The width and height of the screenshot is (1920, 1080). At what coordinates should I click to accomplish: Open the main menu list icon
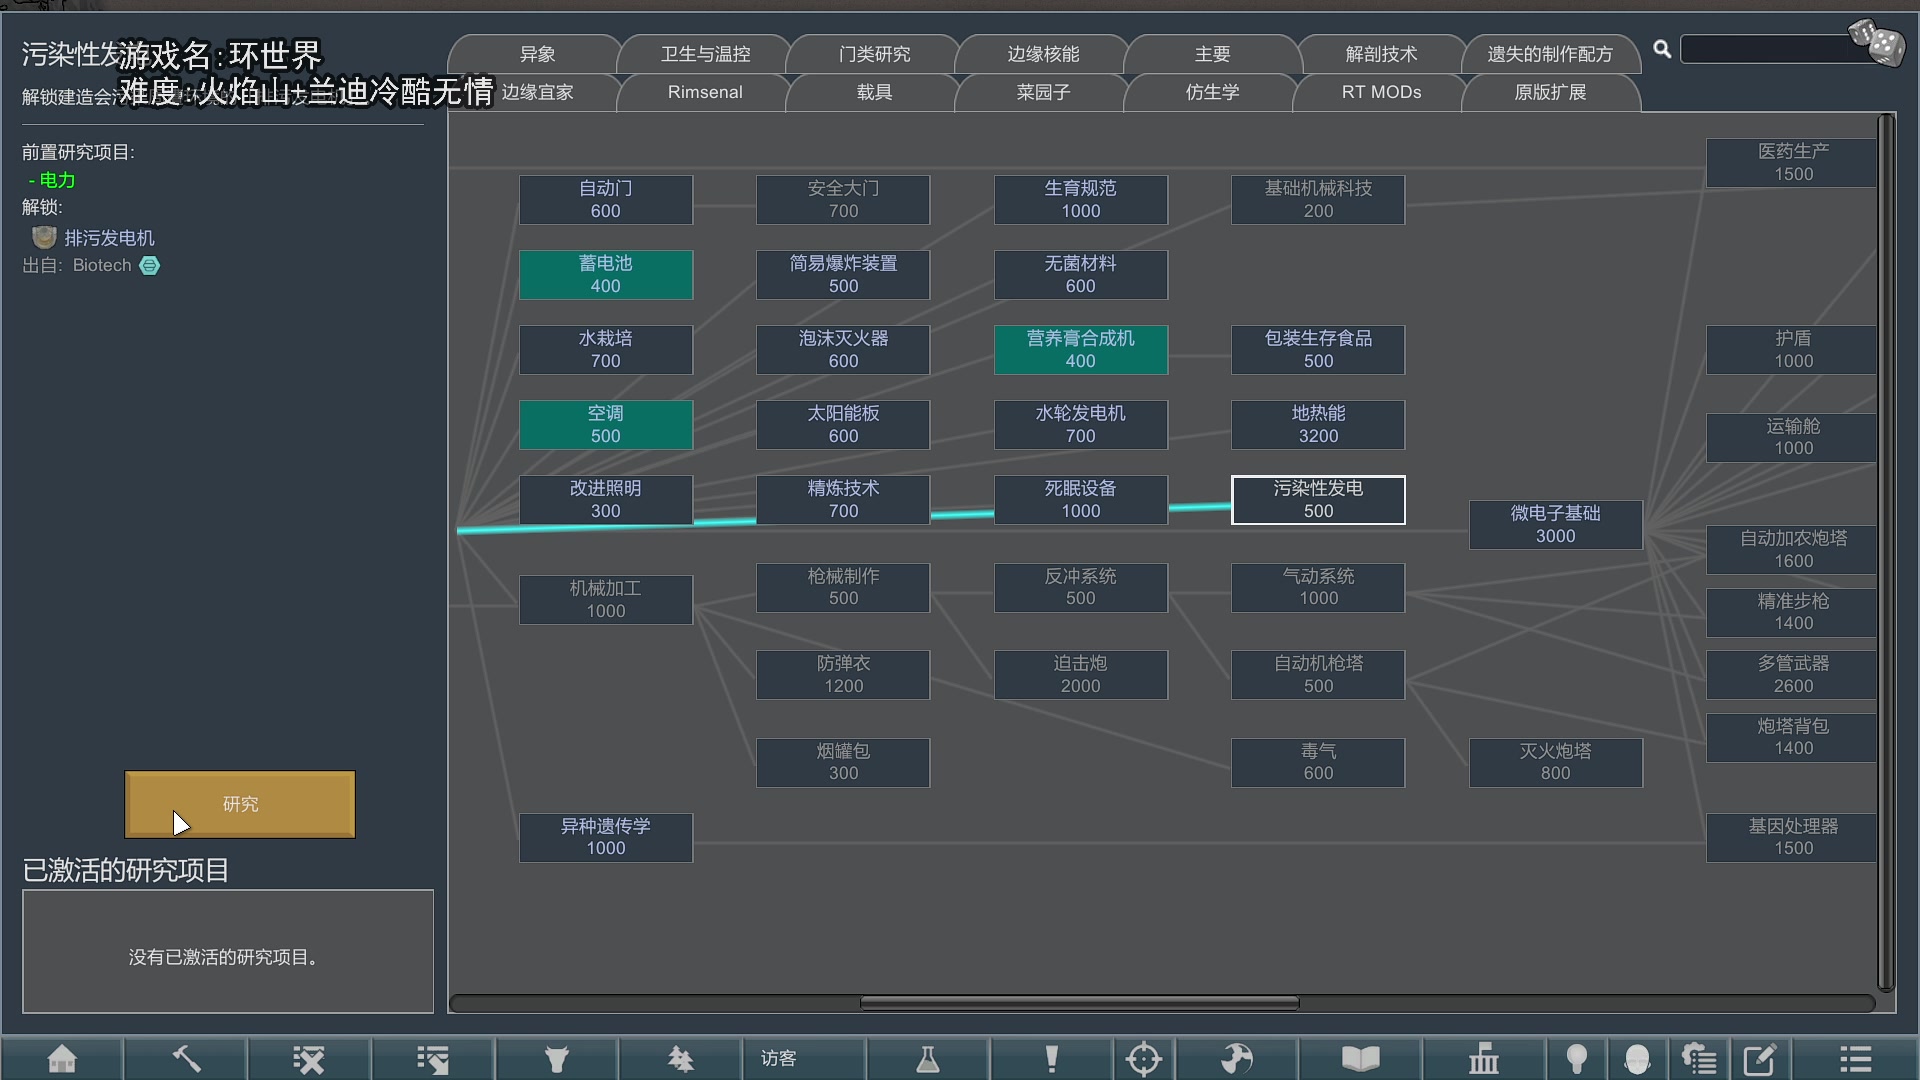pyautogui.click(x=1855, y=1058)
